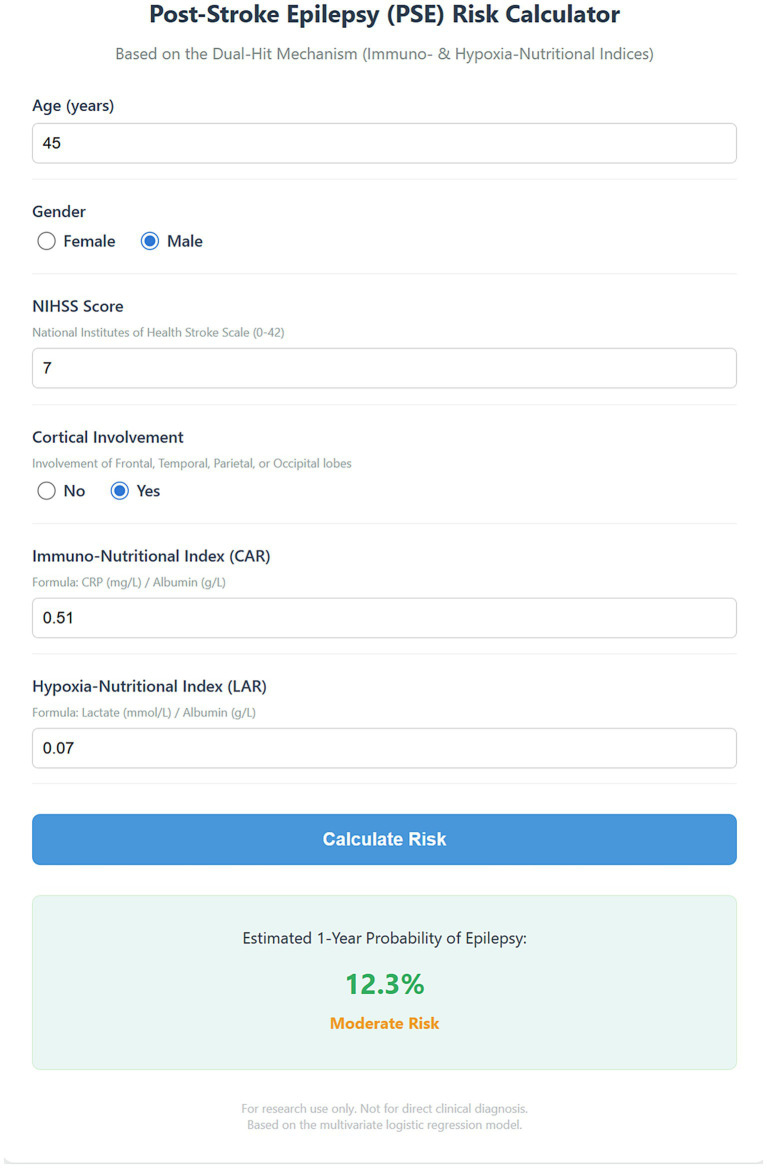The width and height of the screenshot is (767, 1168).
Task: Click the 12.3% probability result
Action: (x=384, y=984)
